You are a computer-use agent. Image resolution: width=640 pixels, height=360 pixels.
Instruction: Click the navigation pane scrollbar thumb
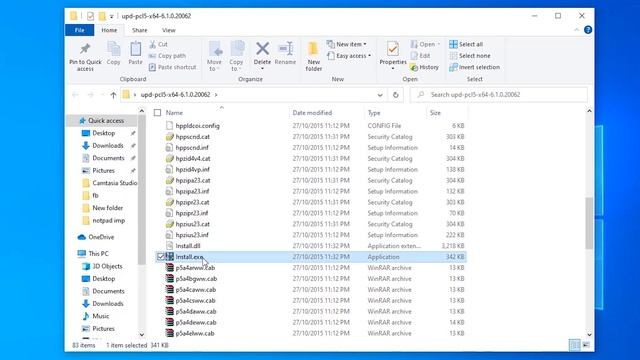click(142, 190)
